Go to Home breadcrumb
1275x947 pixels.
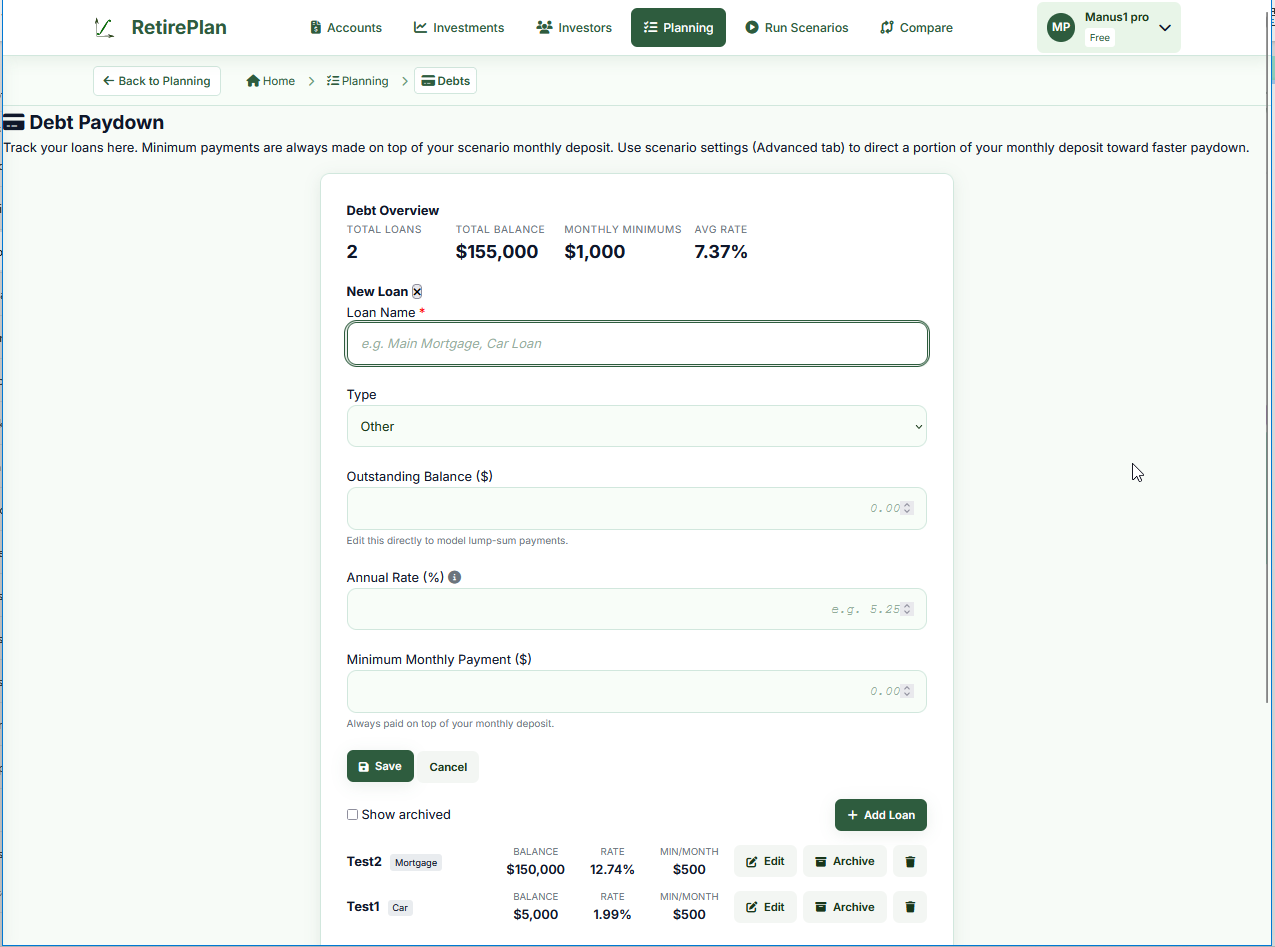click(x=271, y=81)
